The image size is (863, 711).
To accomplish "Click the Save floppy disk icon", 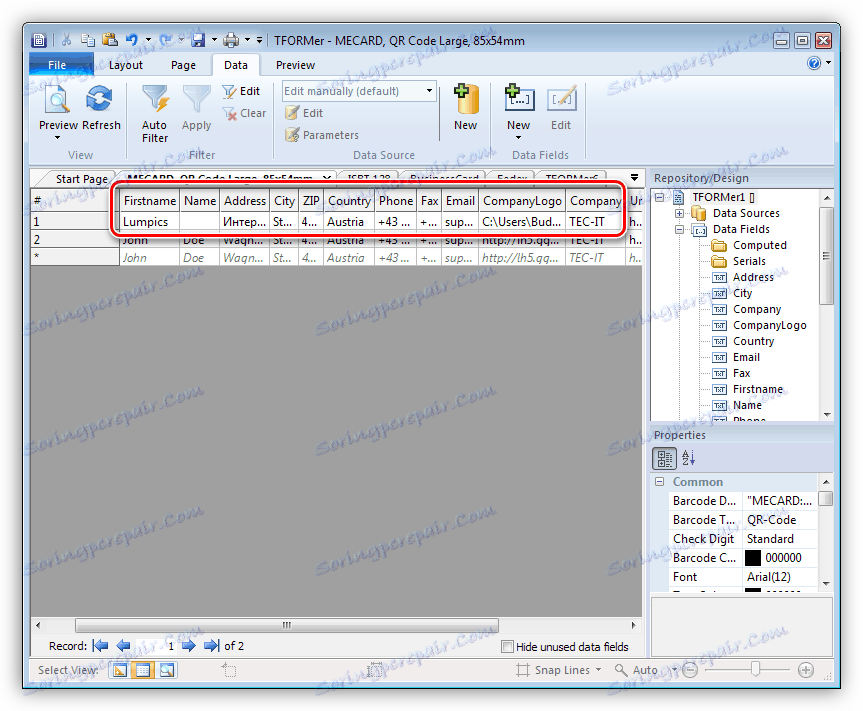I will coord(198,40).
